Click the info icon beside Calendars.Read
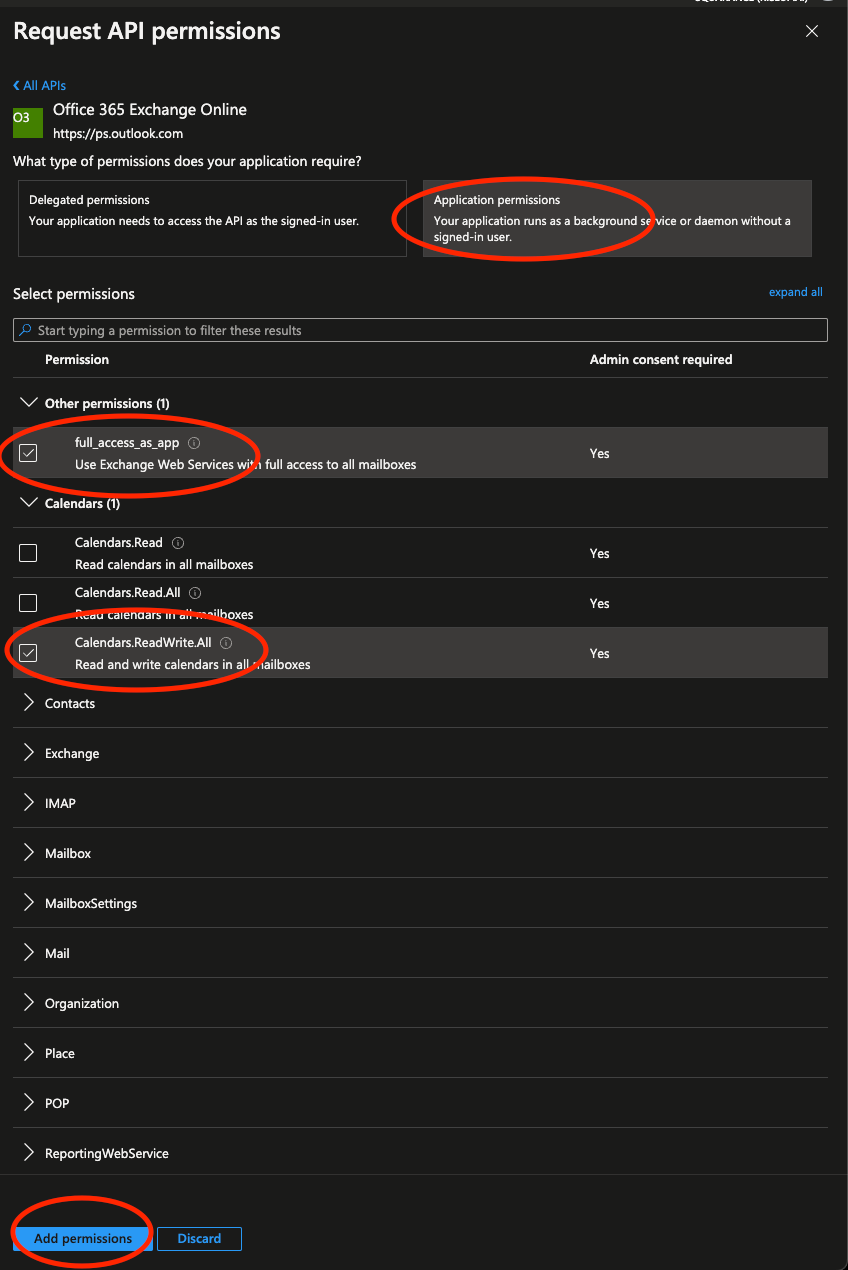This screenshot has height=1270, width=848. [177, 542]
